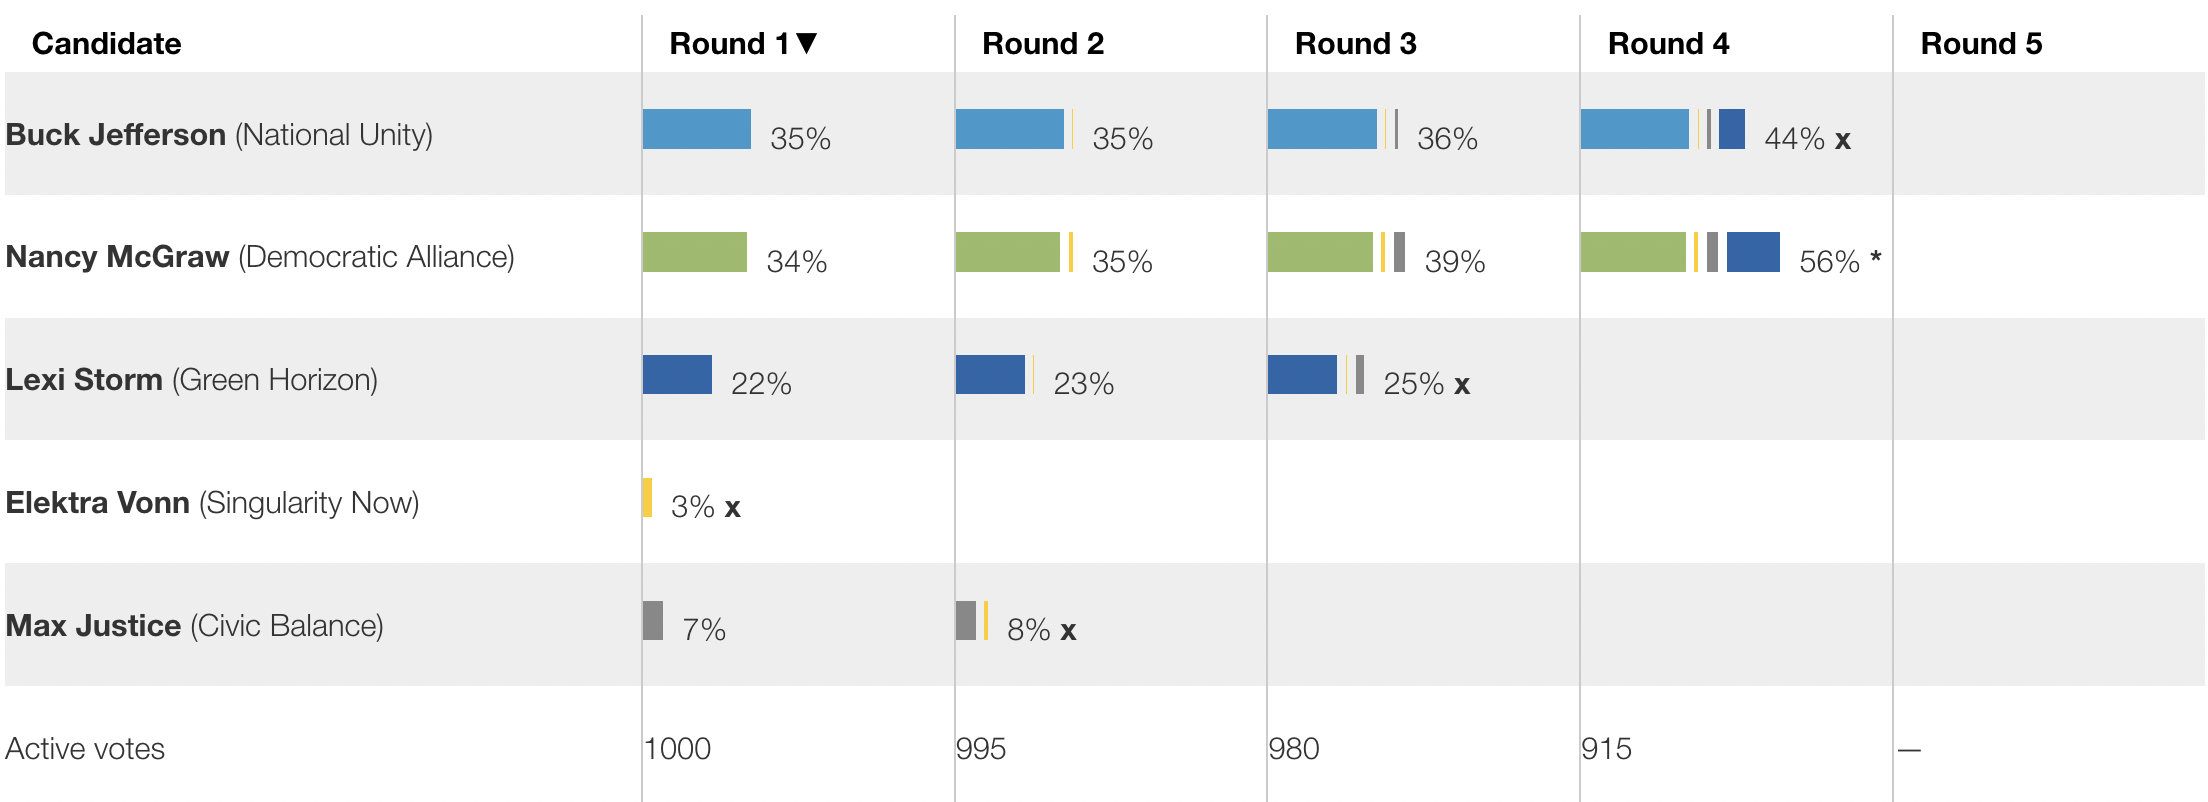Click Max Justice's gray Round 1 bar
This screenshot has height=802, width=2208.
[x=653, y=620]
